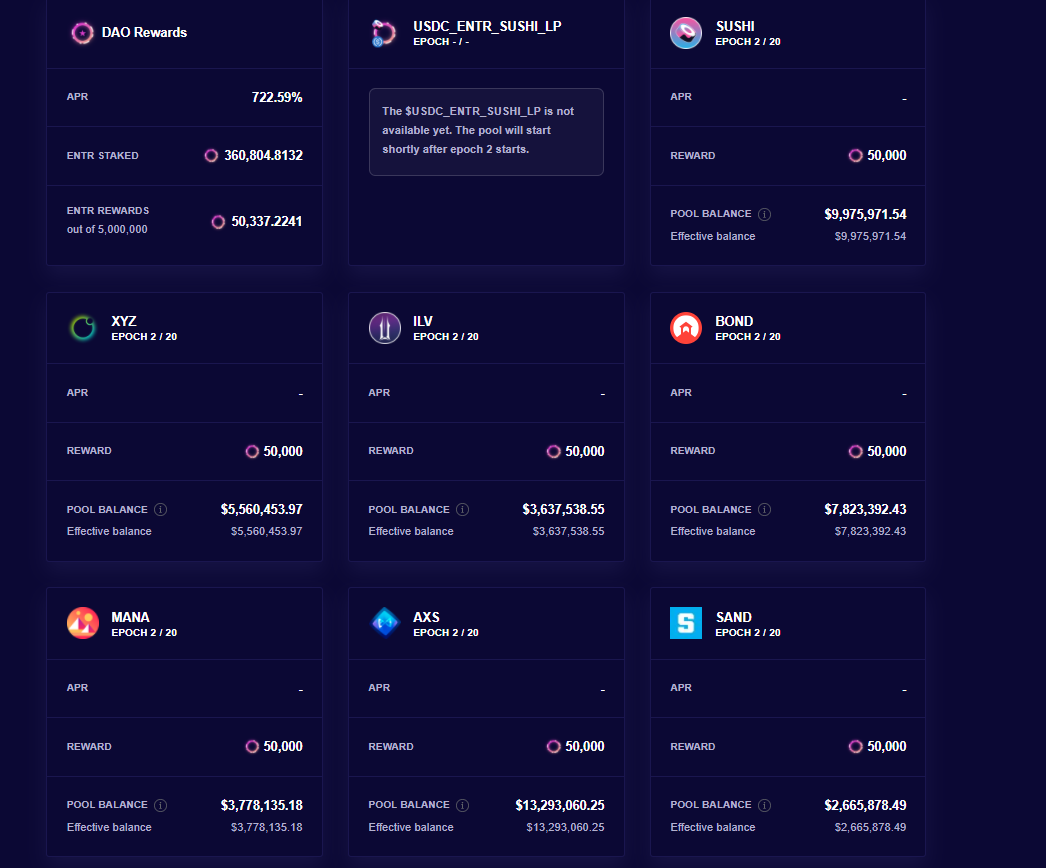Image resolution: width=1046 pixels, height=868 pixels.
Task: Open the AXS pool title
Action: 426,617
